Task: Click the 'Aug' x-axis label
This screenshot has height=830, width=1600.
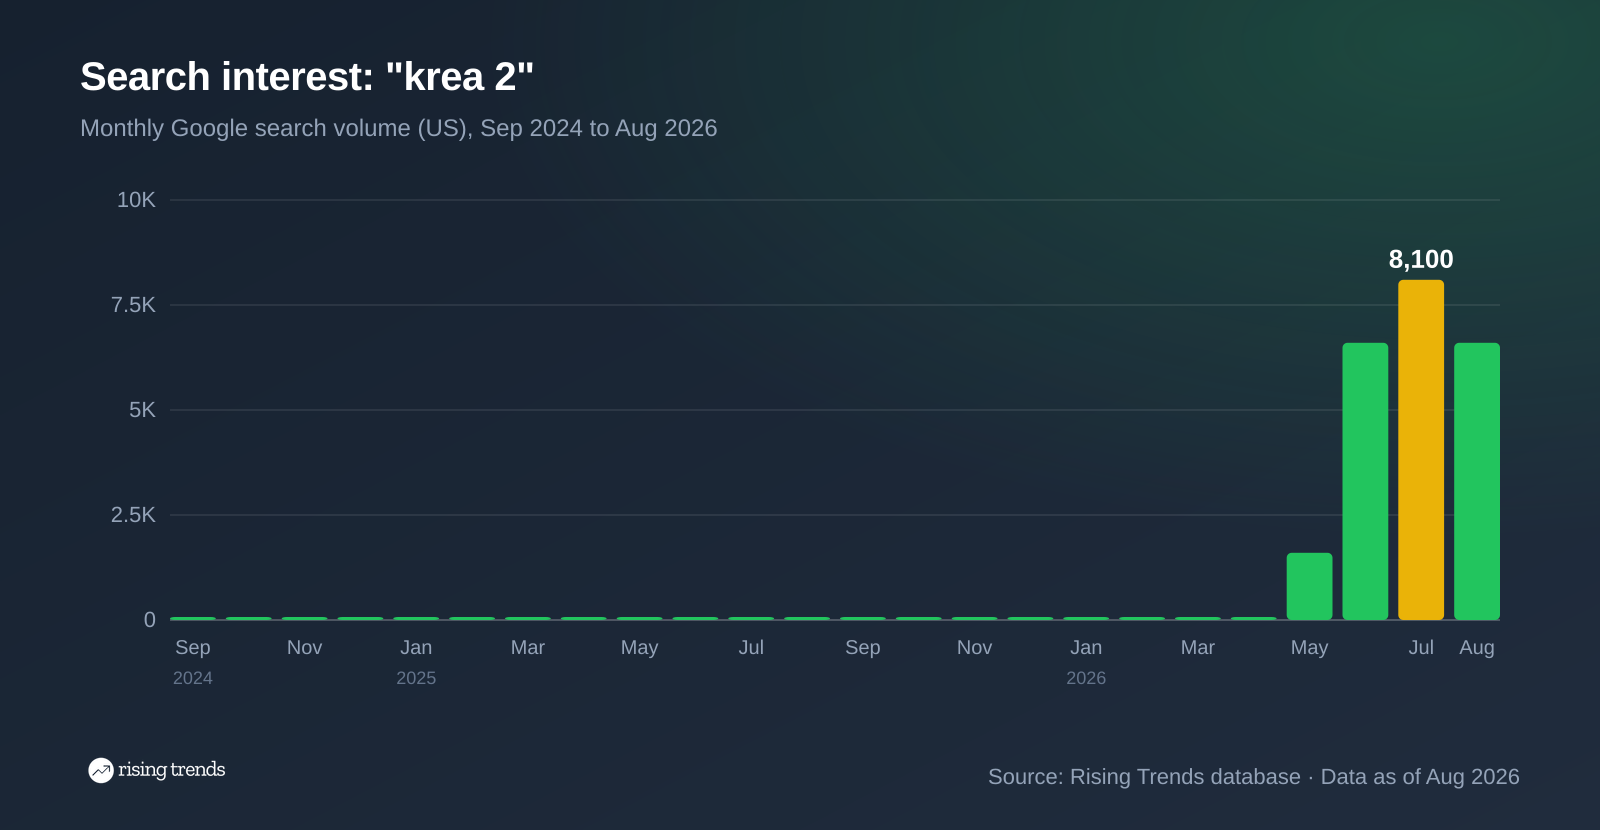Action: click(1477, 647)
